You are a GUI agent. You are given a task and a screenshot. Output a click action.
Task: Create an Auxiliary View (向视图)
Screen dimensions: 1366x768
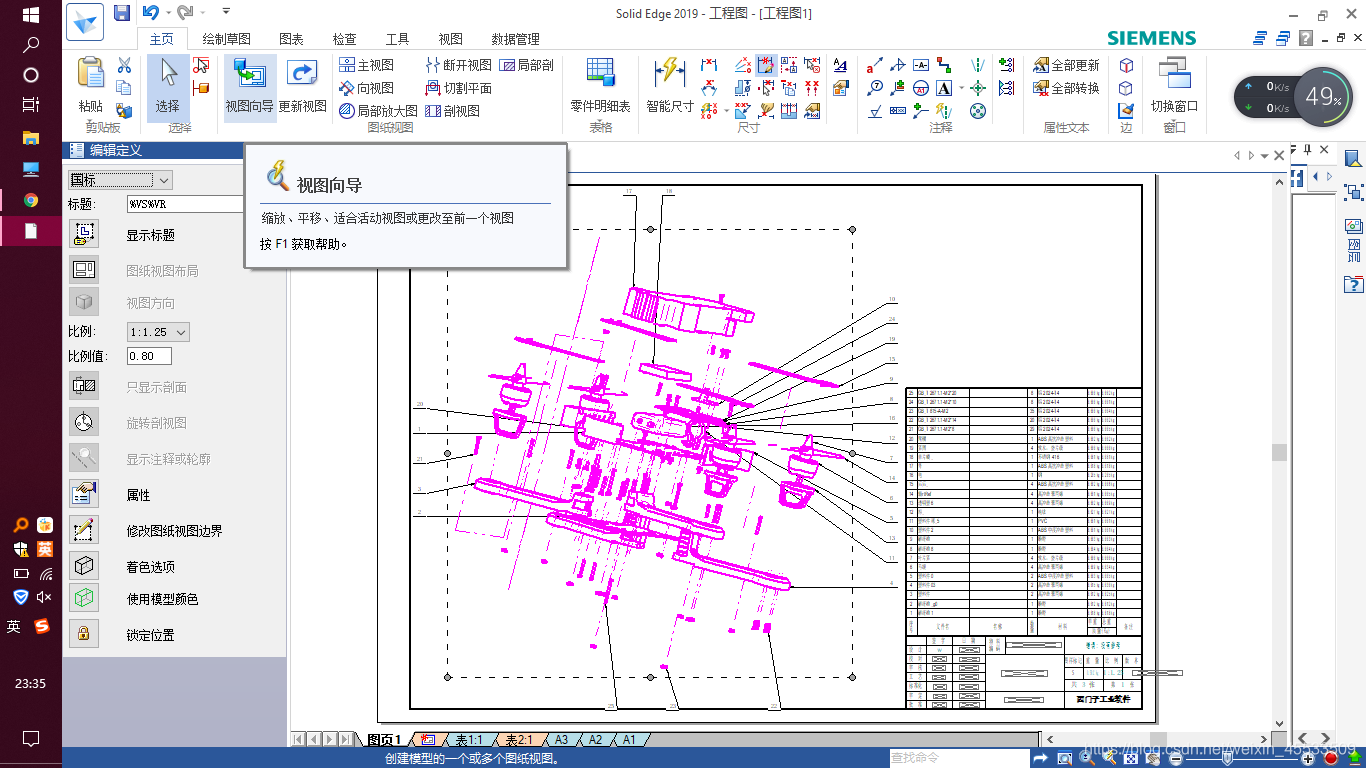point(368,88)
